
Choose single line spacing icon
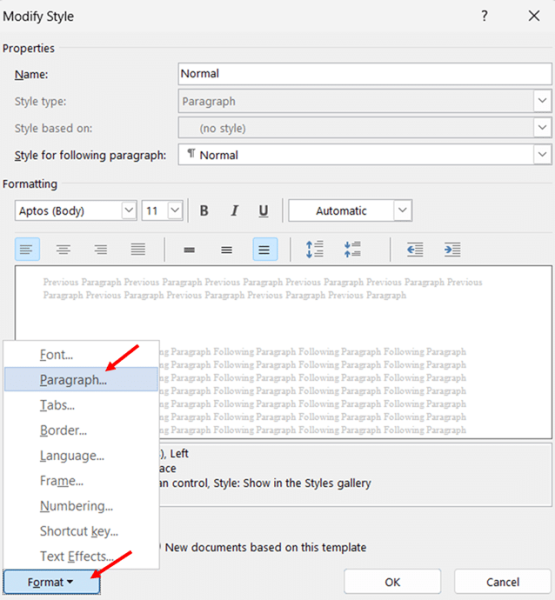189,249
